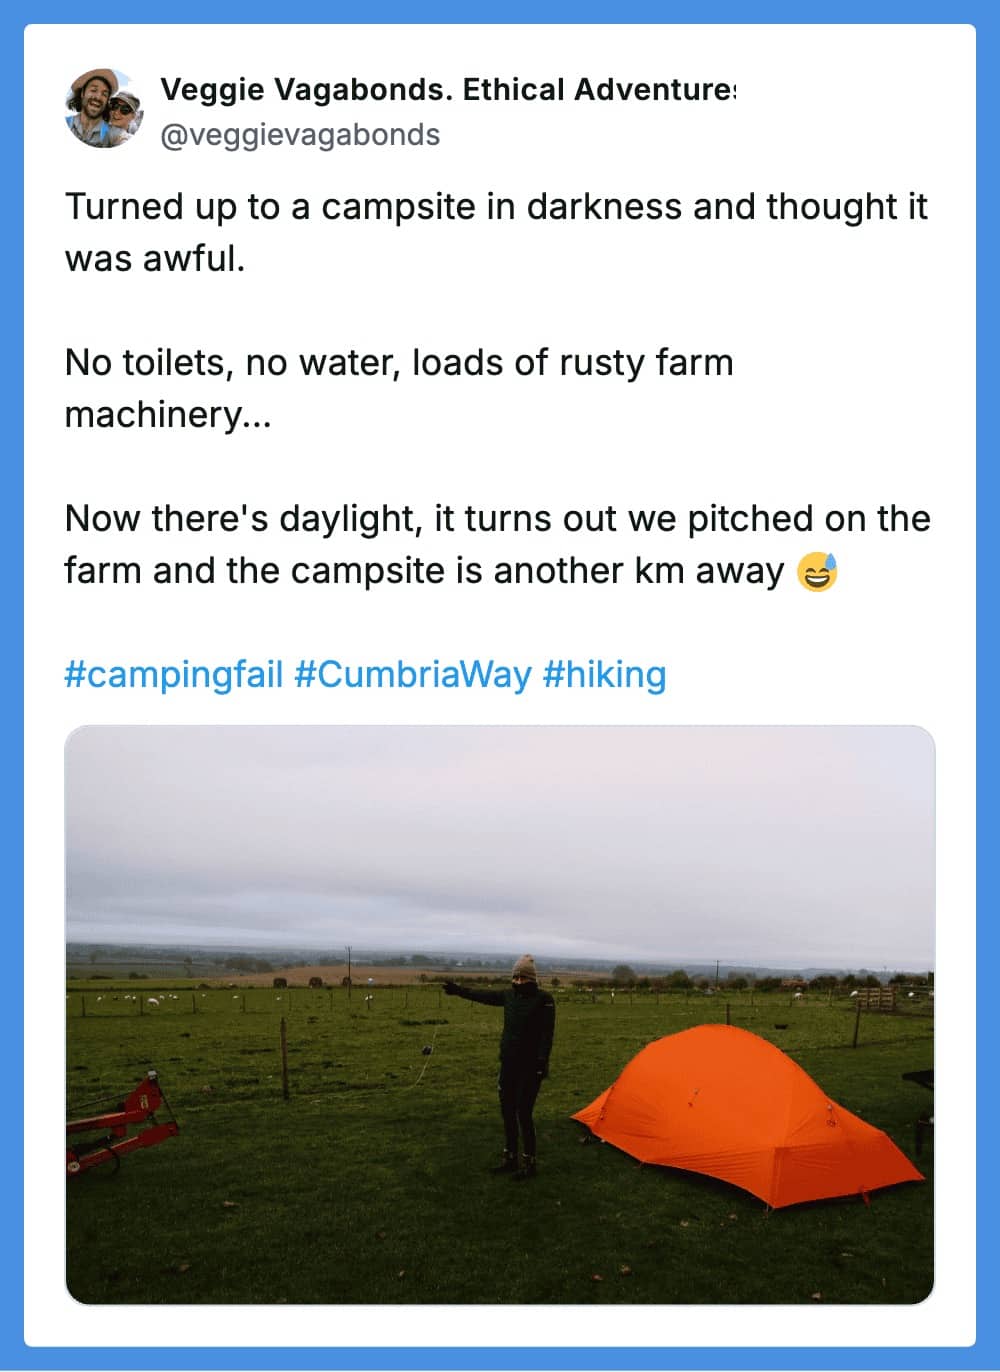The image size is (1000, 1372).
Task: Click the blue border around the card
Action: click(x=10, y=686)
